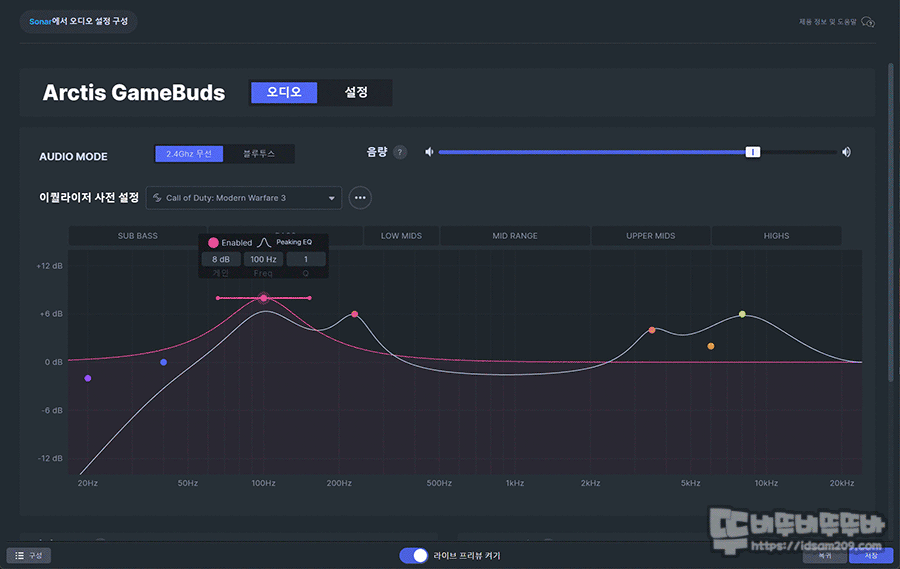The width and height of the screenshot is (900, 569).
Task: Select the green EQ point near 8kHz
Action: pos(742,314)
